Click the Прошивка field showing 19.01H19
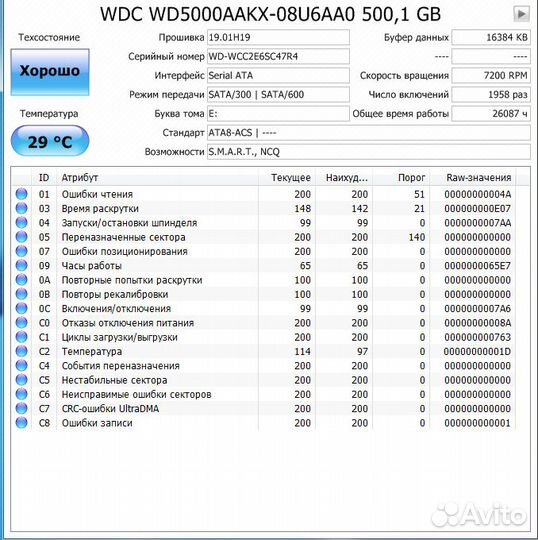538x540 pixels. (278, 37)
